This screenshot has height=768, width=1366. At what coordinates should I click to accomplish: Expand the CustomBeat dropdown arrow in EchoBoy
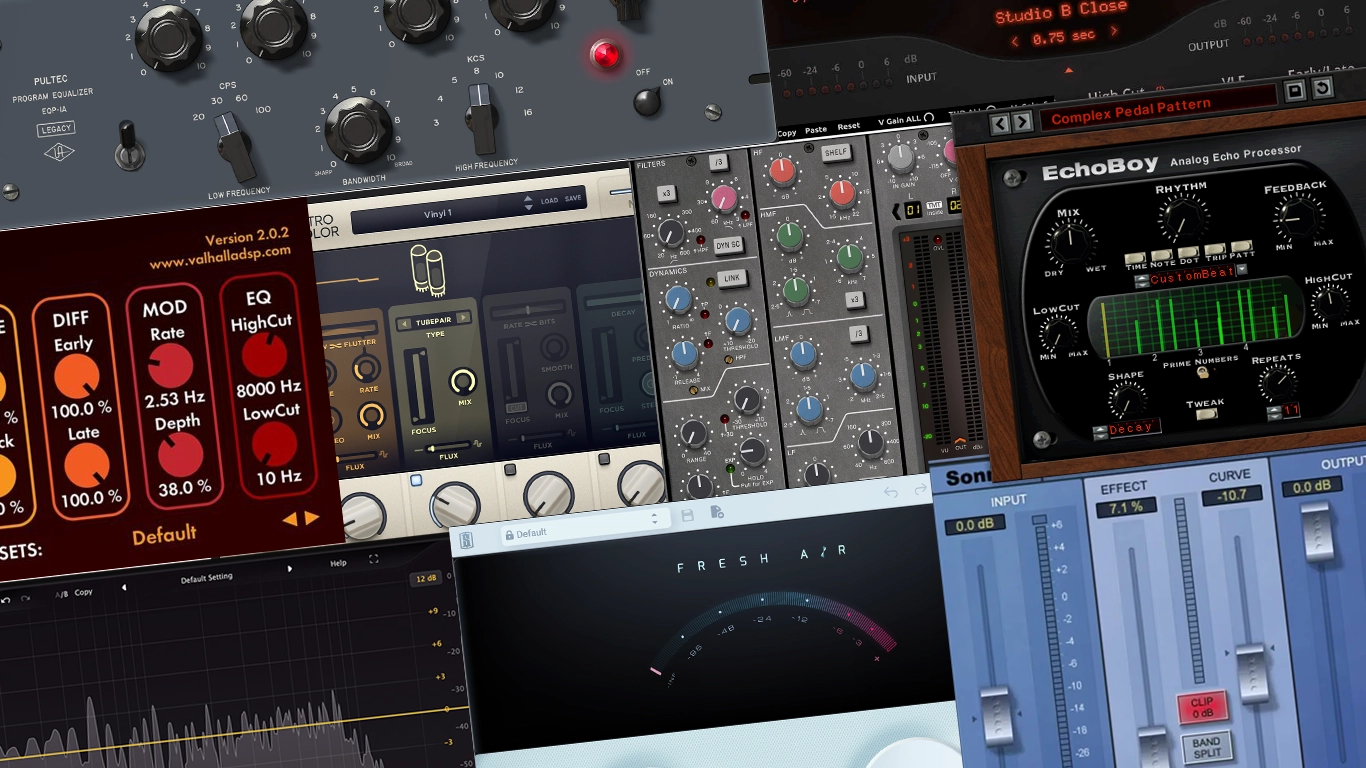1242,270
